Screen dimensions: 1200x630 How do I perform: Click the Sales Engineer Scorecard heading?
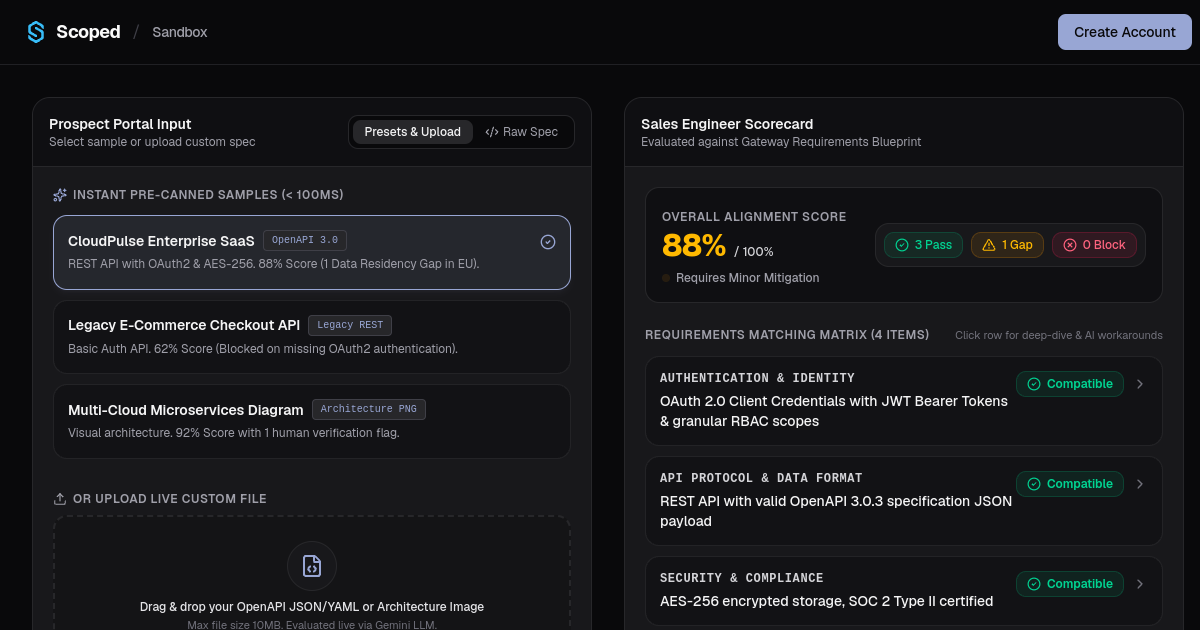tap(727, 124)
